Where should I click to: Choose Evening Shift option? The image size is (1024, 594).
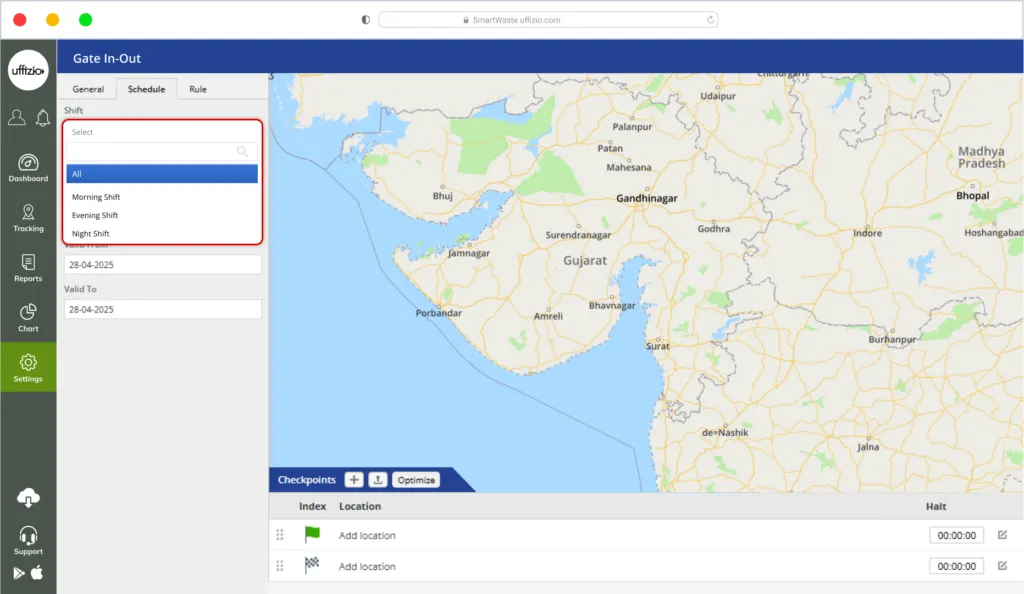(x=95, y=215)
